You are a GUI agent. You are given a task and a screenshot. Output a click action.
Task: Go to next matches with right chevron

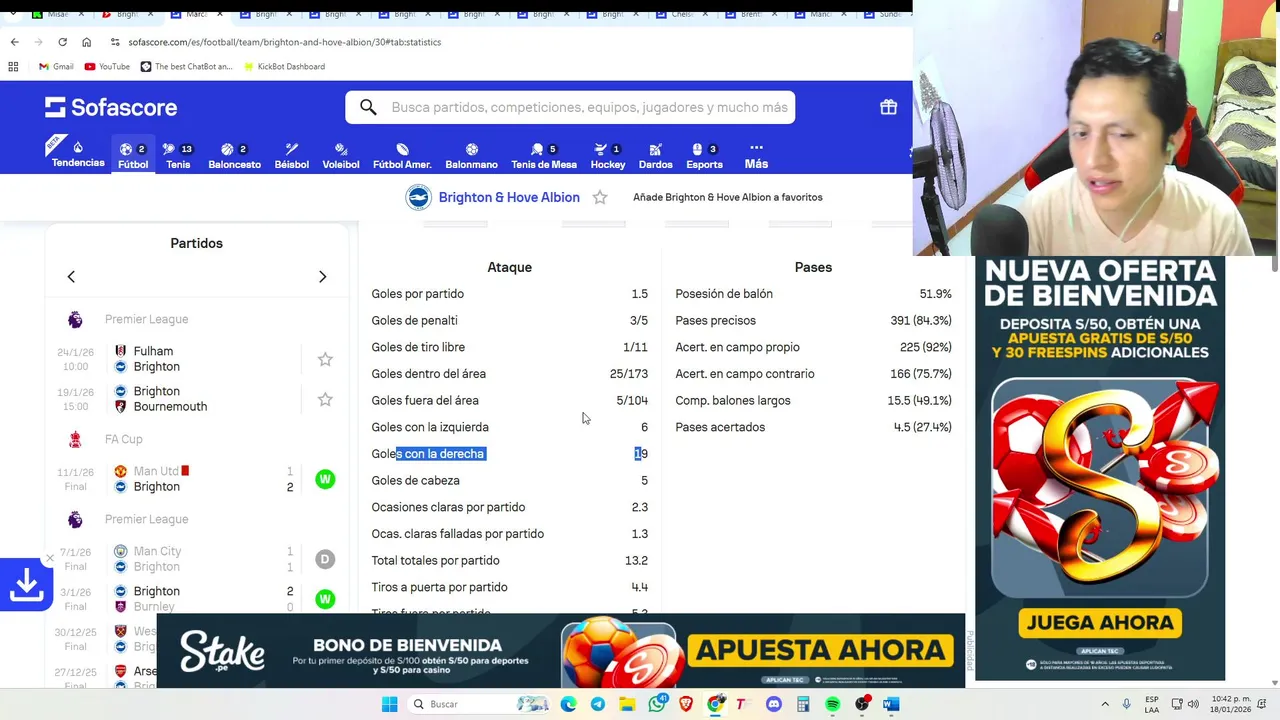pyautogui.click(x=322, y=276)
